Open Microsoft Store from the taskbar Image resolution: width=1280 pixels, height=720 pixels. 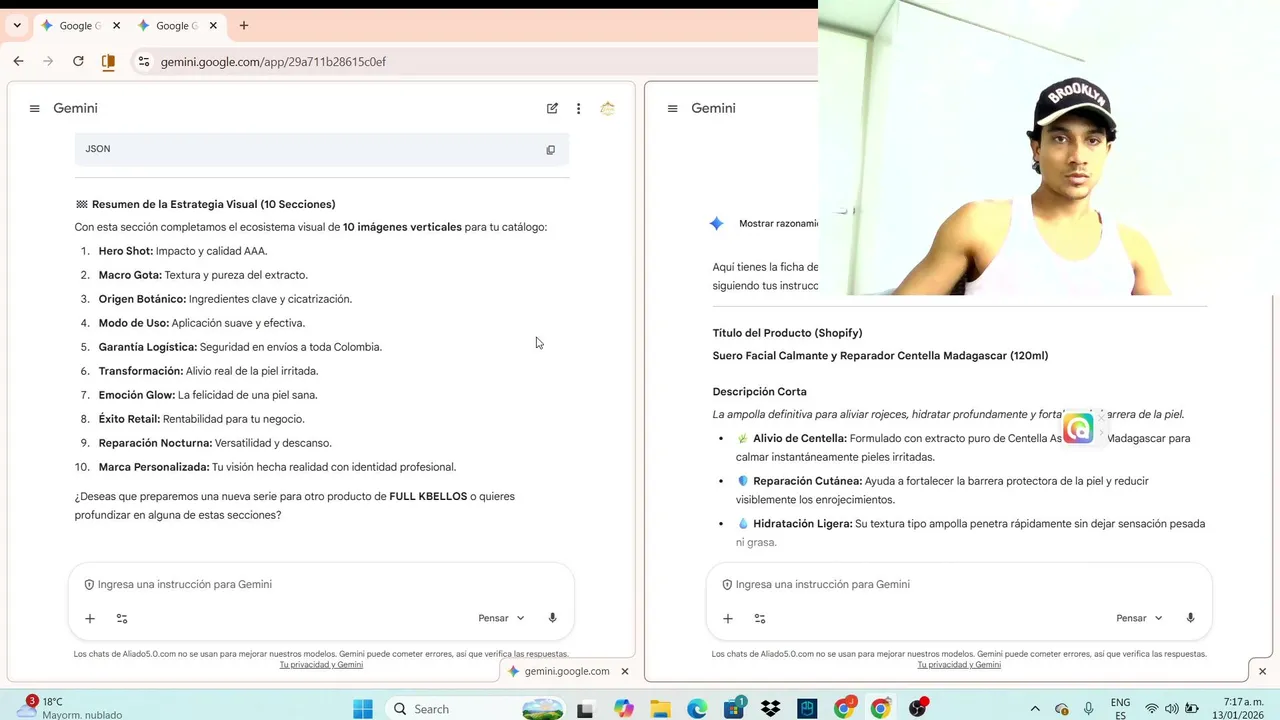(x=734, y=709)
